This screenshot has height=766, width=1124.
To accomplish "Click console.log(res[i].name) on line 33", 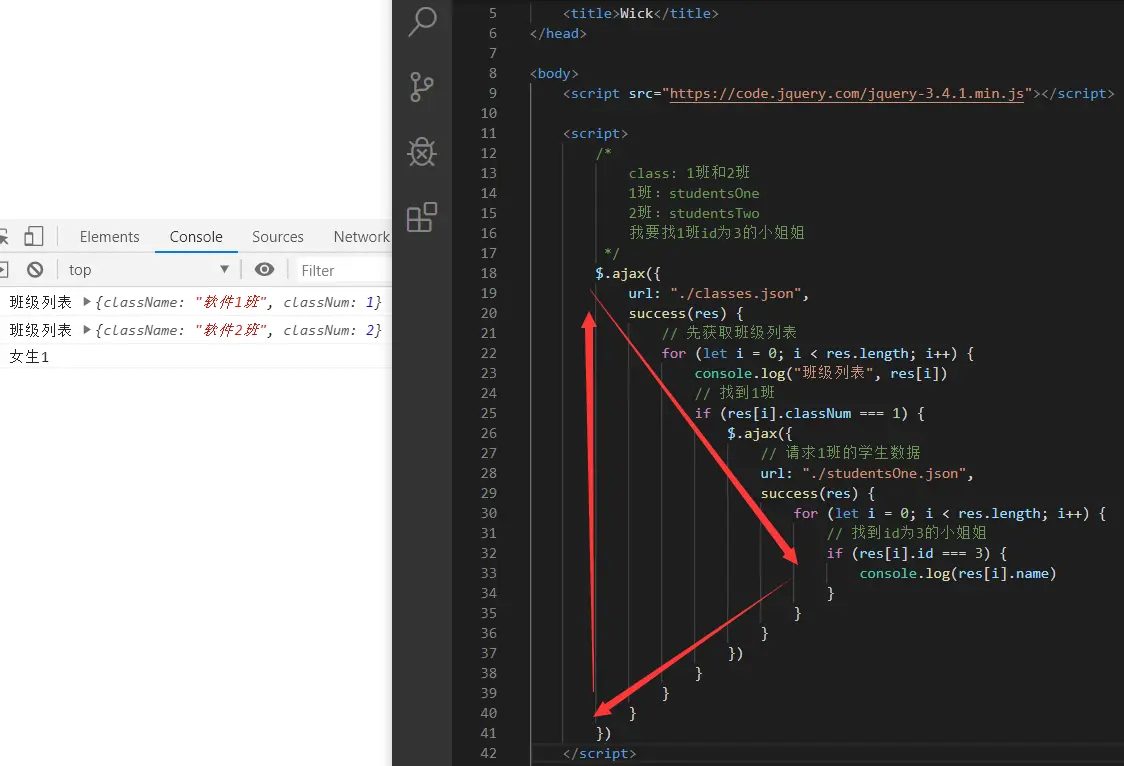I will coord(958,573).
